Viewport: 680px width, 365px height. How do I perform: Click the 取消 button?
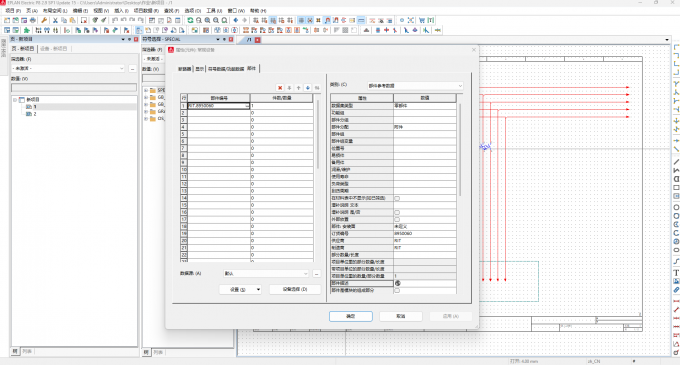(x=401, y=316)
